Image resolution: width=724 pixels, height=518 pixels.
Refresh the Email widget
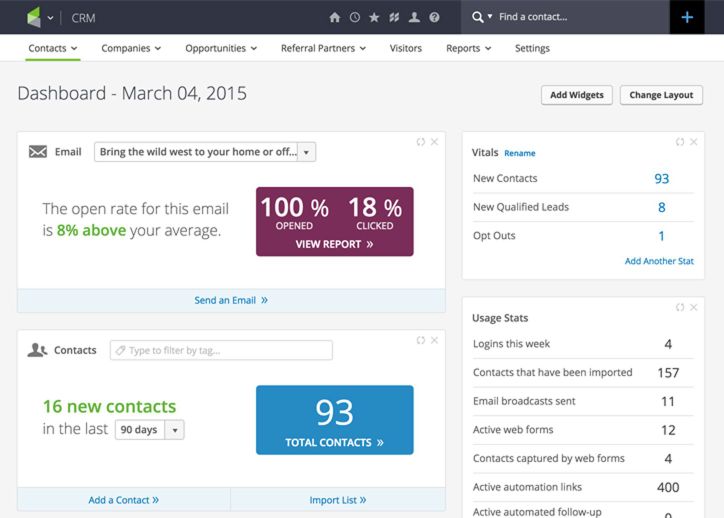coord(420,142)
